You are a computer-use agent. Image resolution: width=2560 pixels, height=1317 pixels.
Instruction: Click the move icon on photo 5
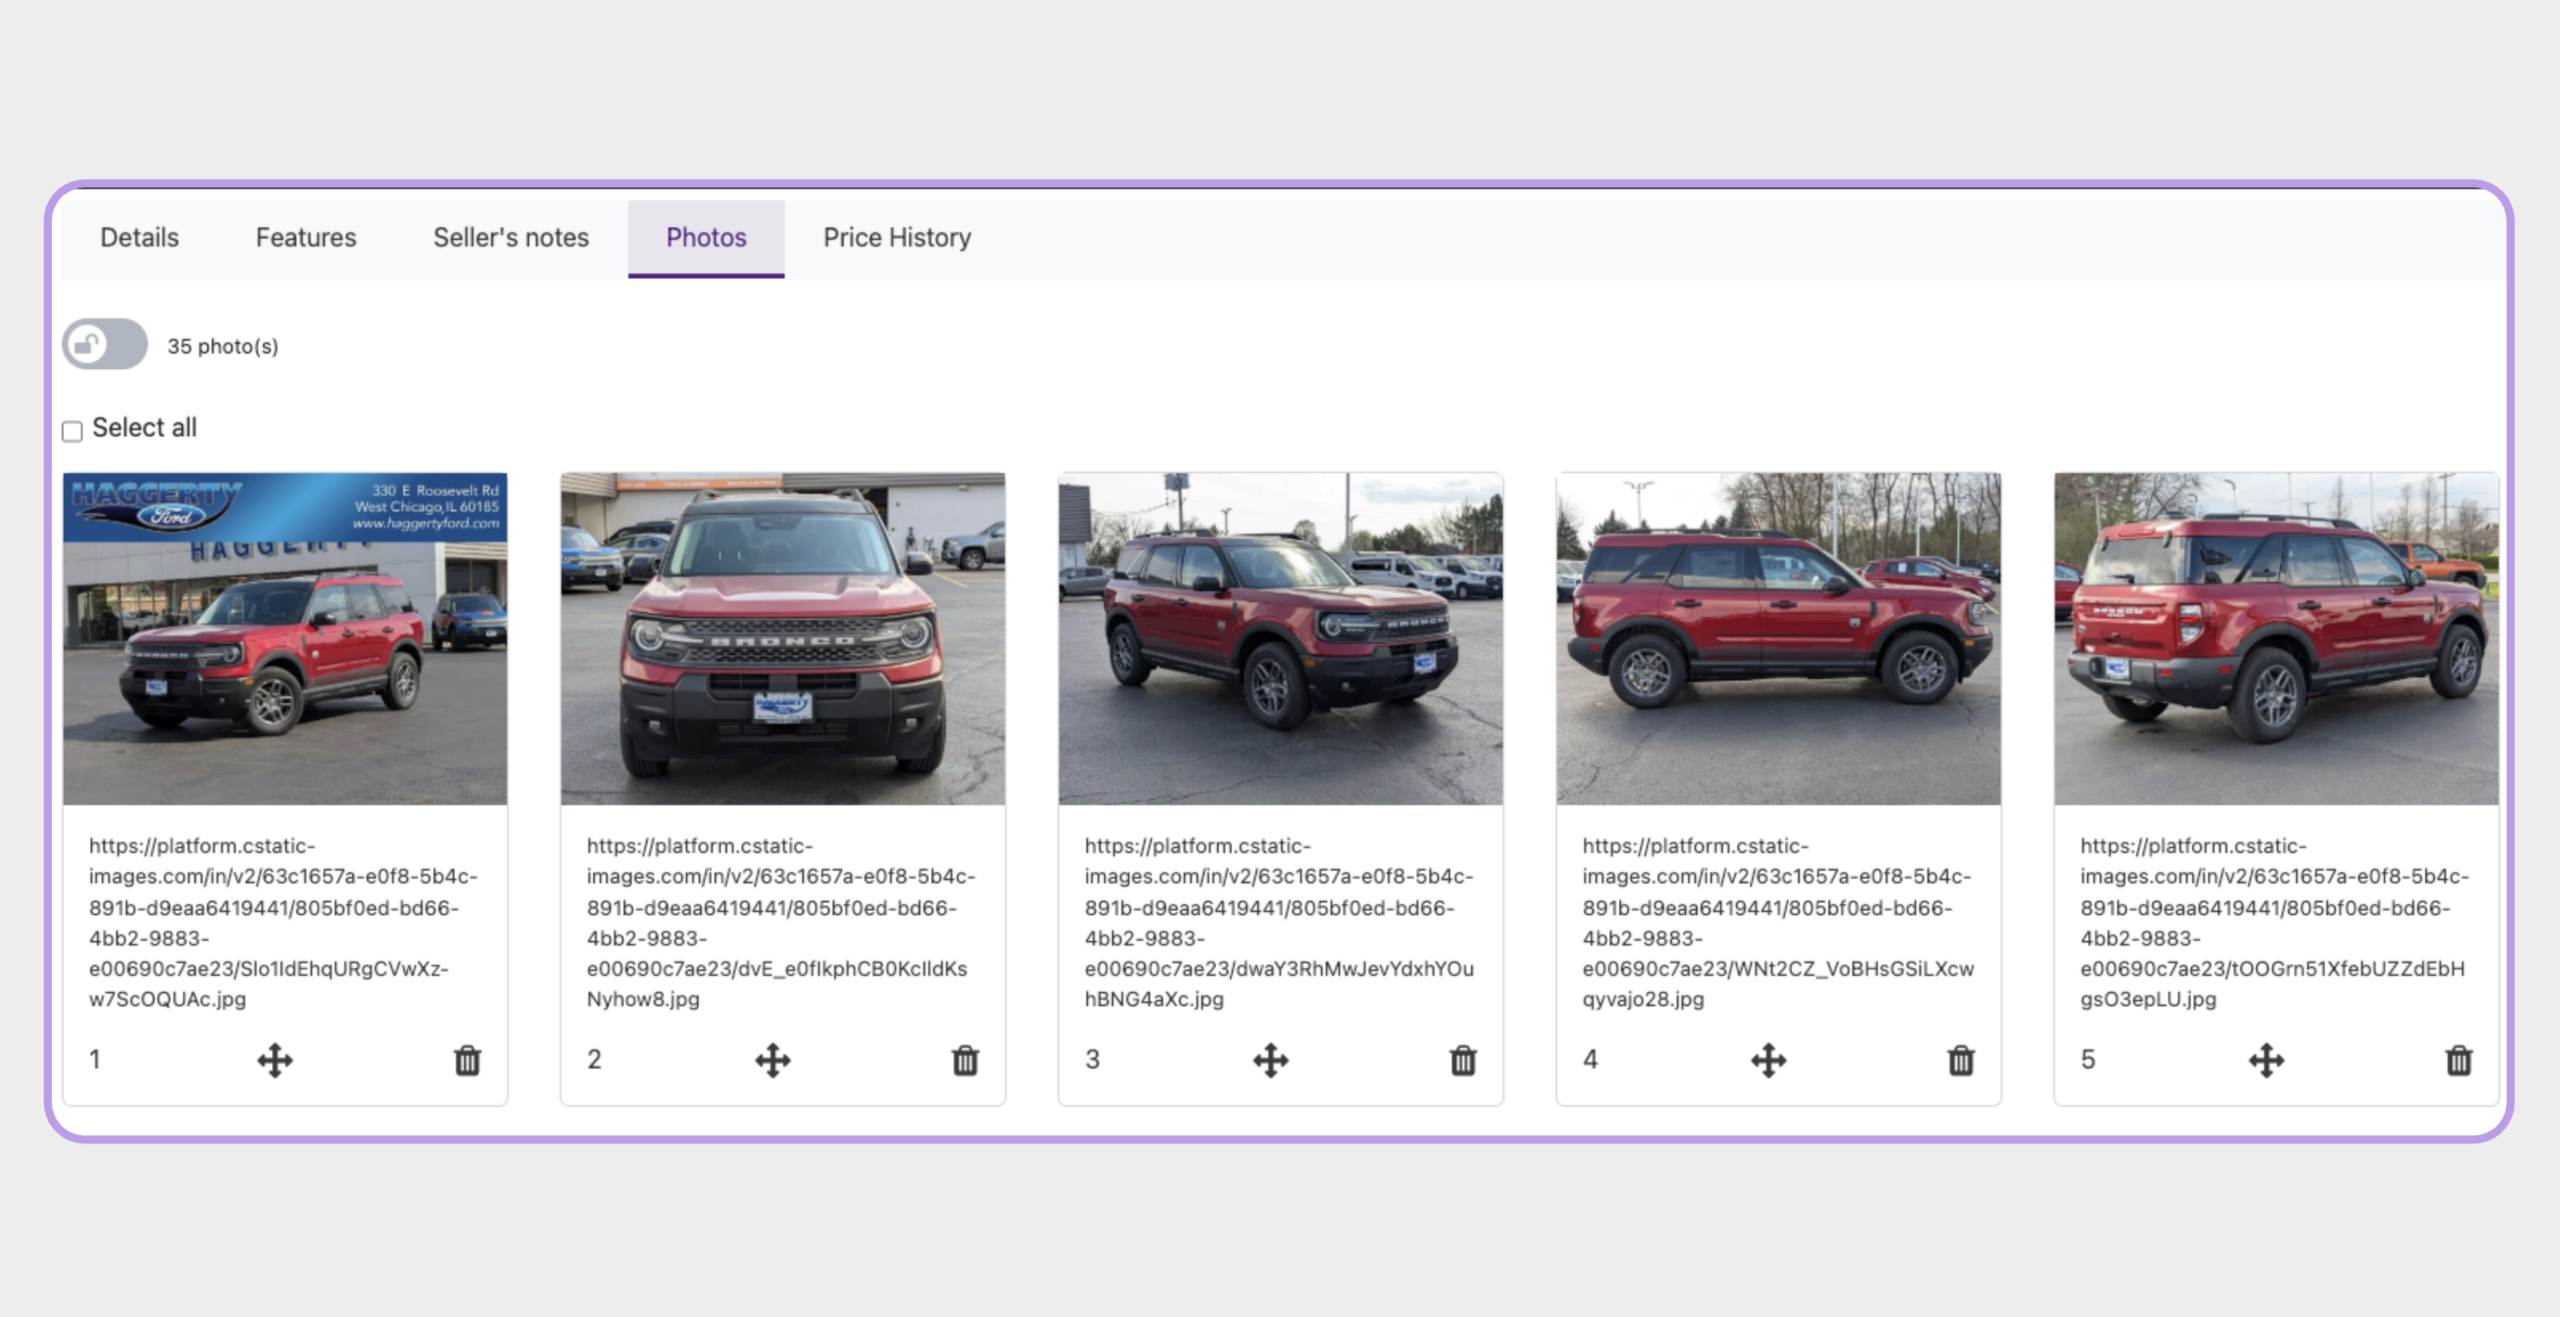[x=2267, y=1060]
